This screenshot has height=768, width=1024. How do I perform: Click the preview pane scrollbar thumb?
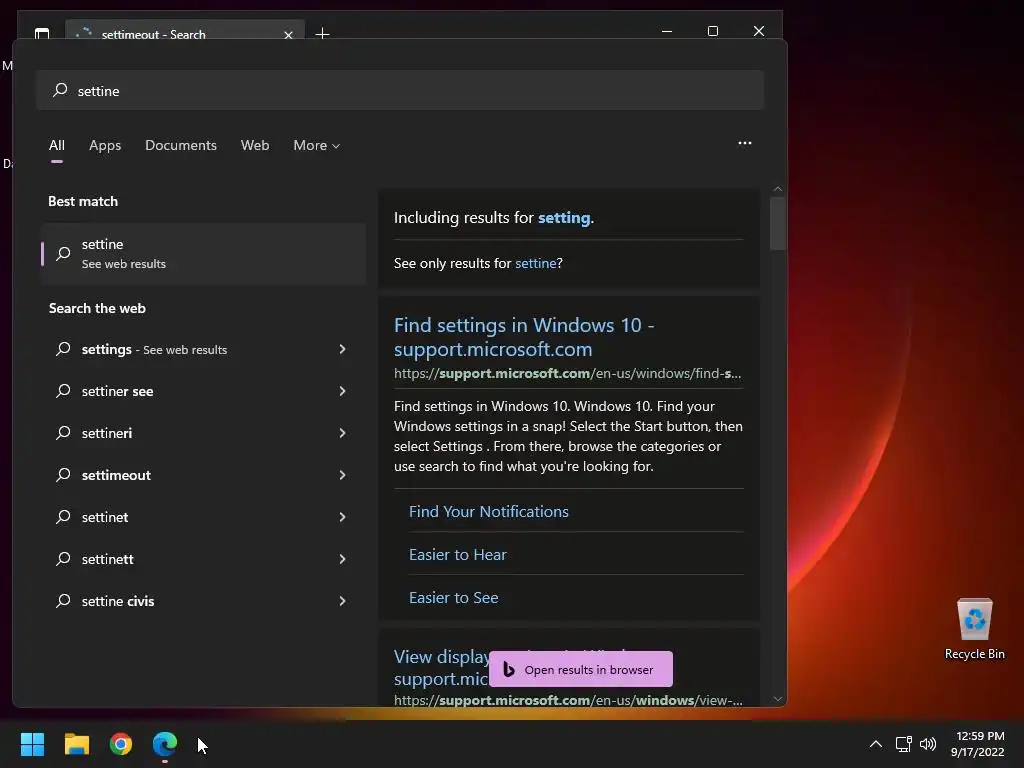777,223
